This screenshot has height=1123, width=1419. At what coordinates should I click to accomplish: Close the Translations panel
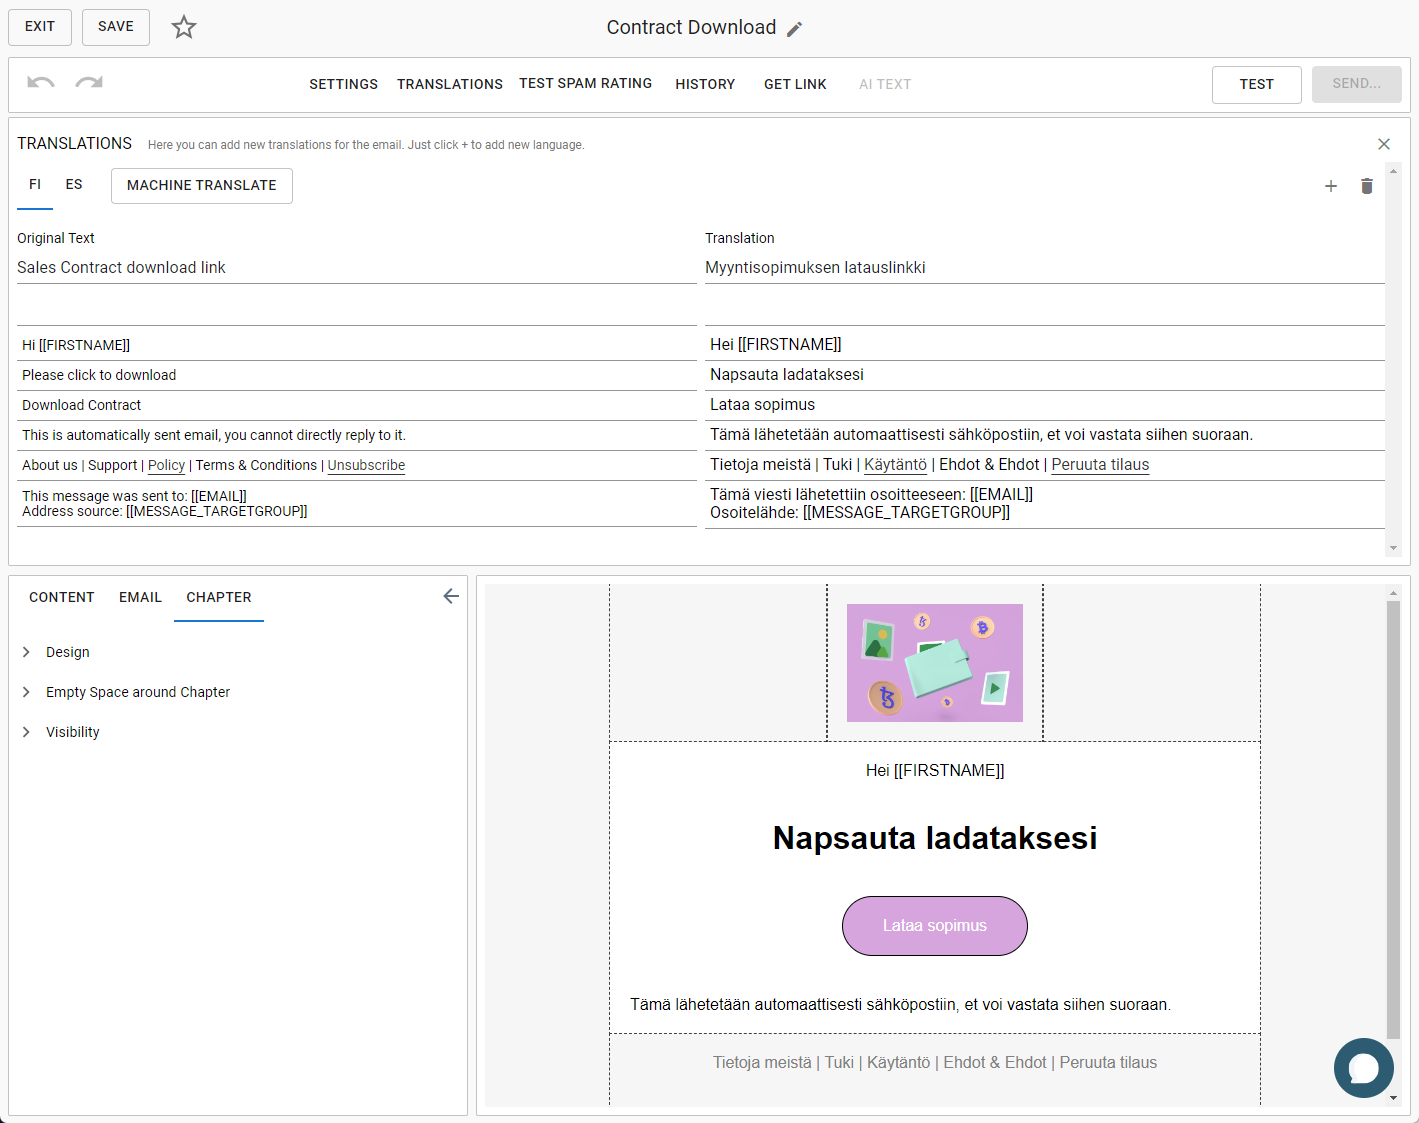click(1383, 144)
